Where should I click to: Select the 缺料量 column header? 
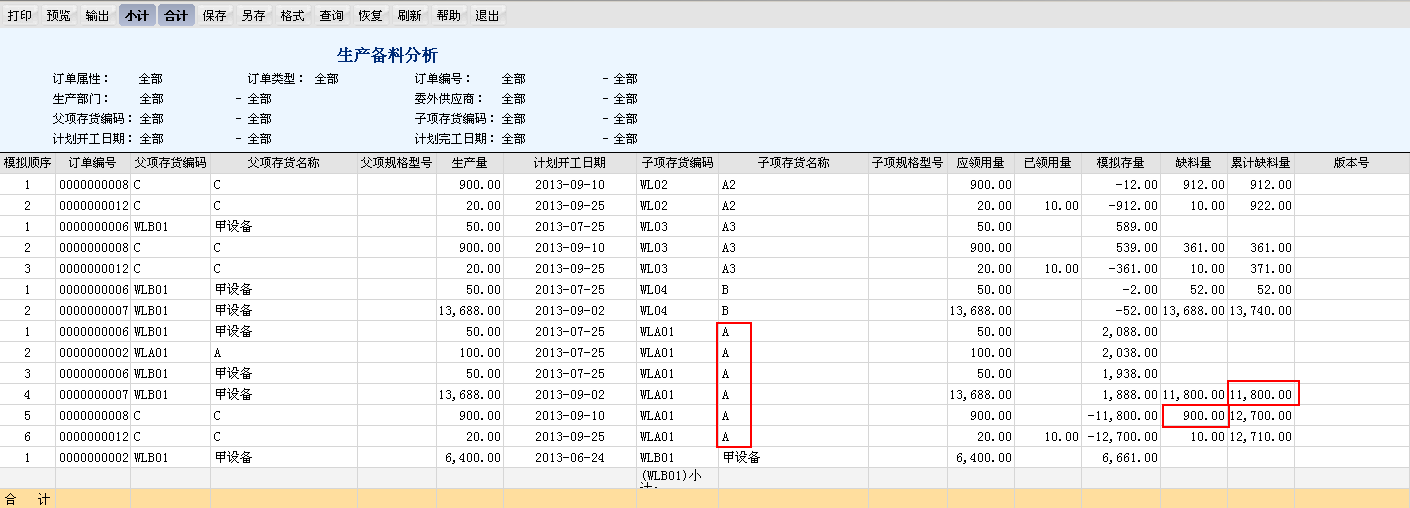(x=1193, y=163)
